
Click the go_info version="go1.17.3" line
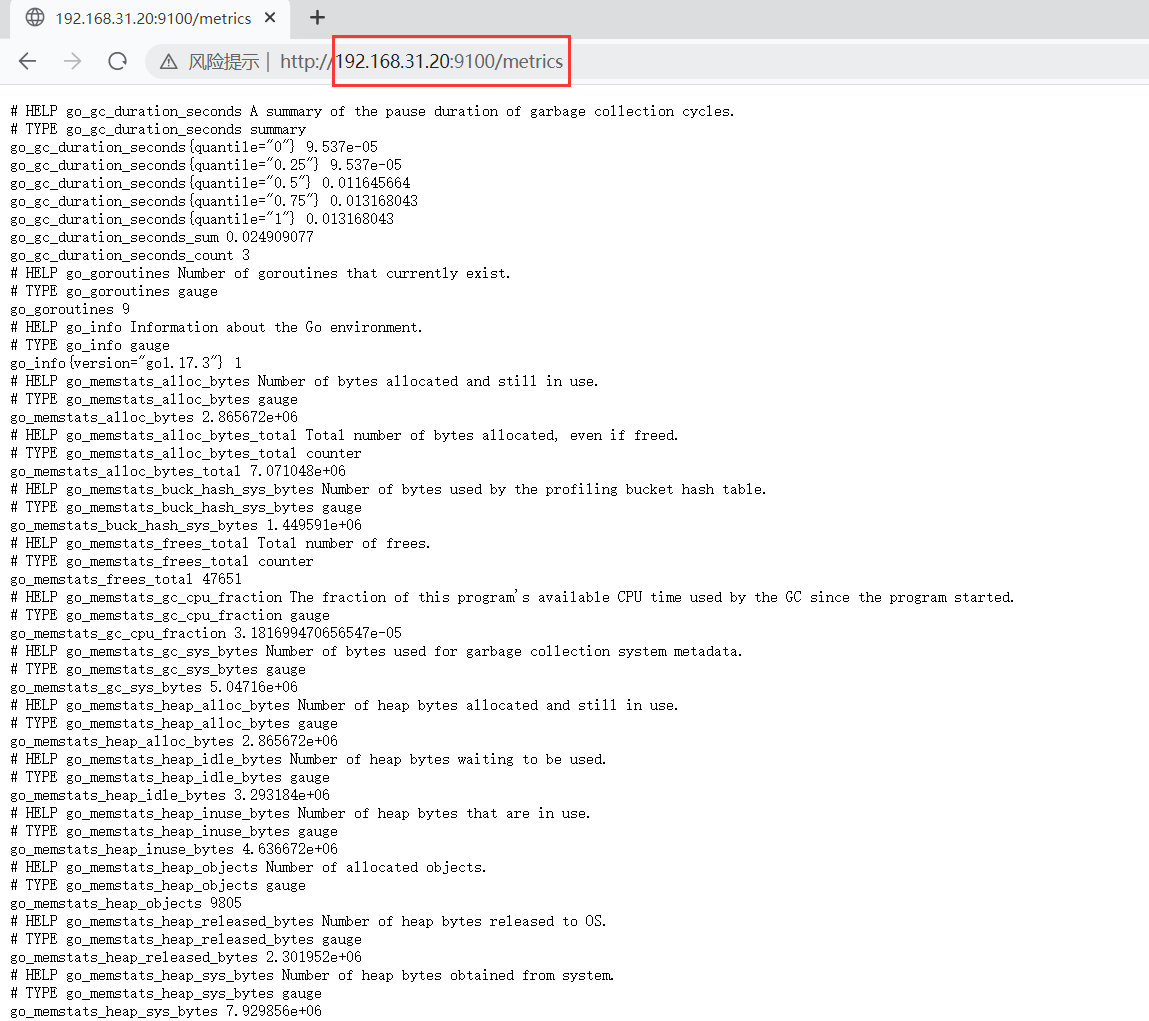[126, 363]
